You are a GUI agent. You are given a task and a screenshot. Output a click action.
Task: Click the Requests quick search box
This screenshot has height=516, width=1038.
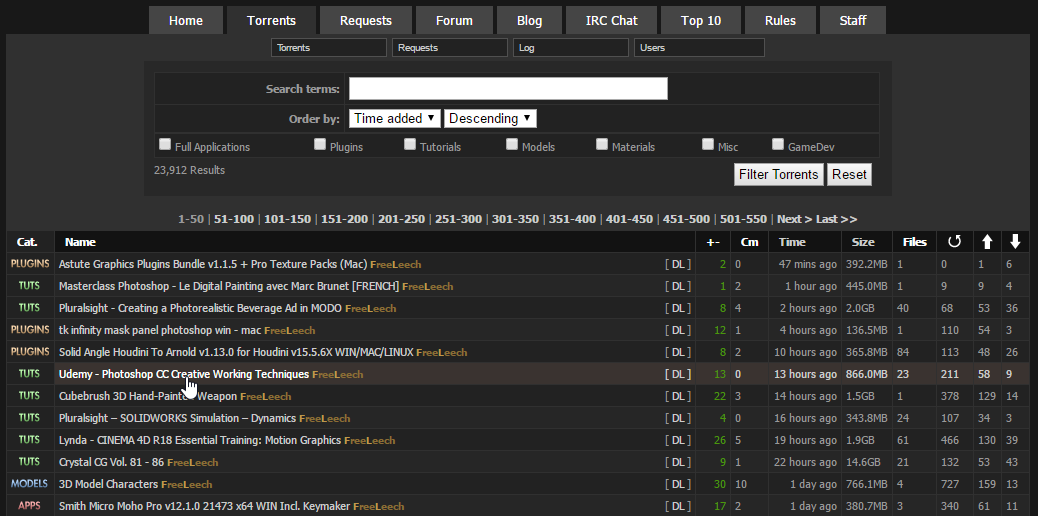(449, 48)
